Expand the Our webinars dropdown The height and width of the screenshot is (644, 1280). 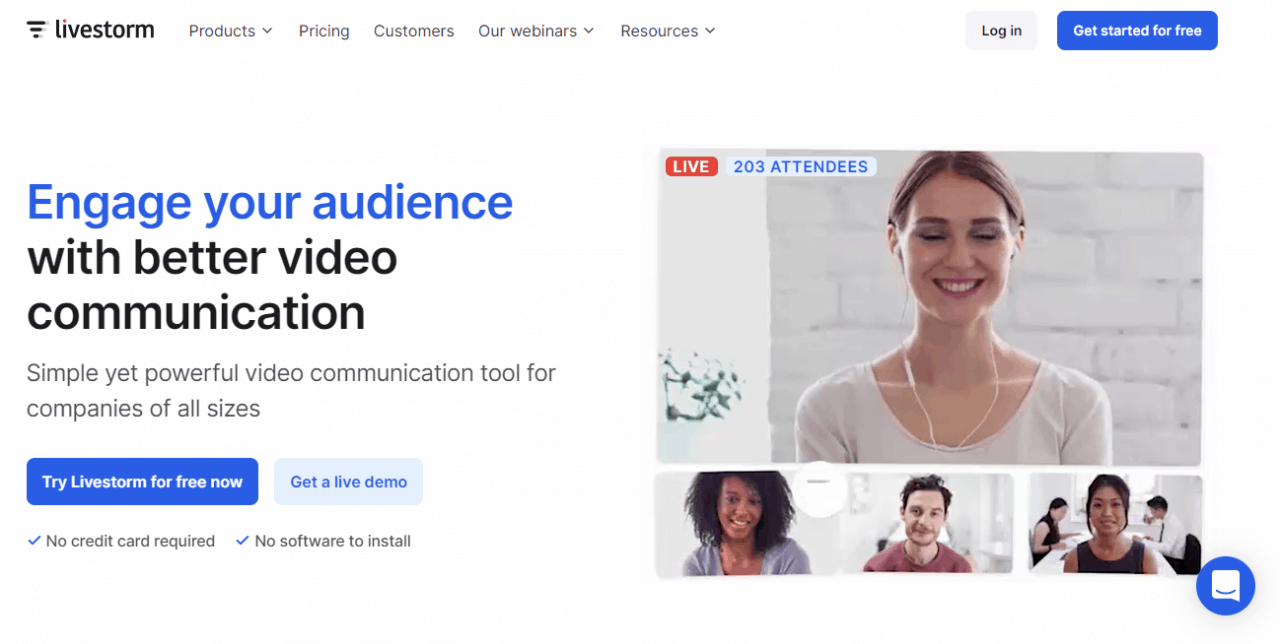(x=536, y=31)
